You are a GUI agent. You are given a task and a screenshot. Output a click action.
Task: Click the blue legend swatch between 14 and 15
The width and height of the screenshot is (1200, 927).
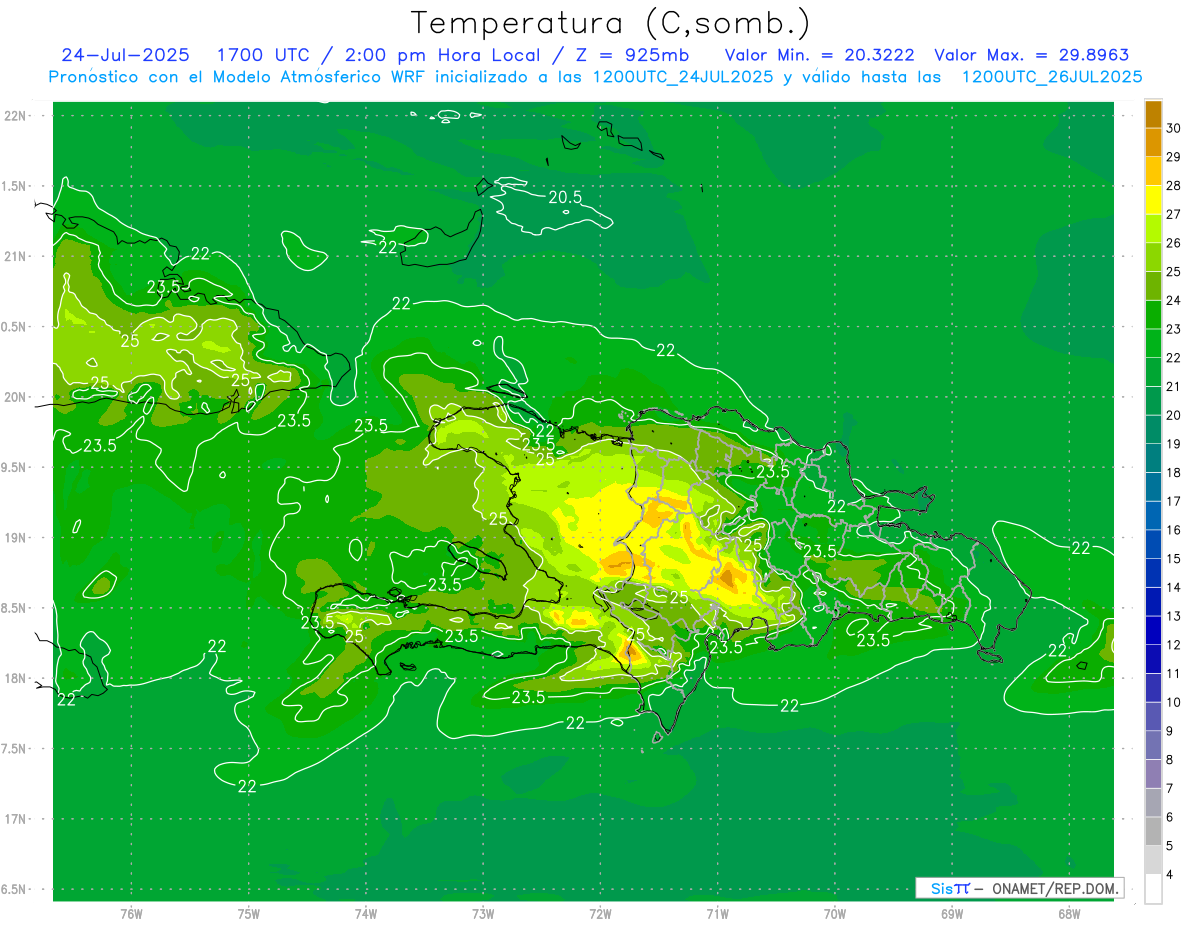click(x=1153, y=573)
